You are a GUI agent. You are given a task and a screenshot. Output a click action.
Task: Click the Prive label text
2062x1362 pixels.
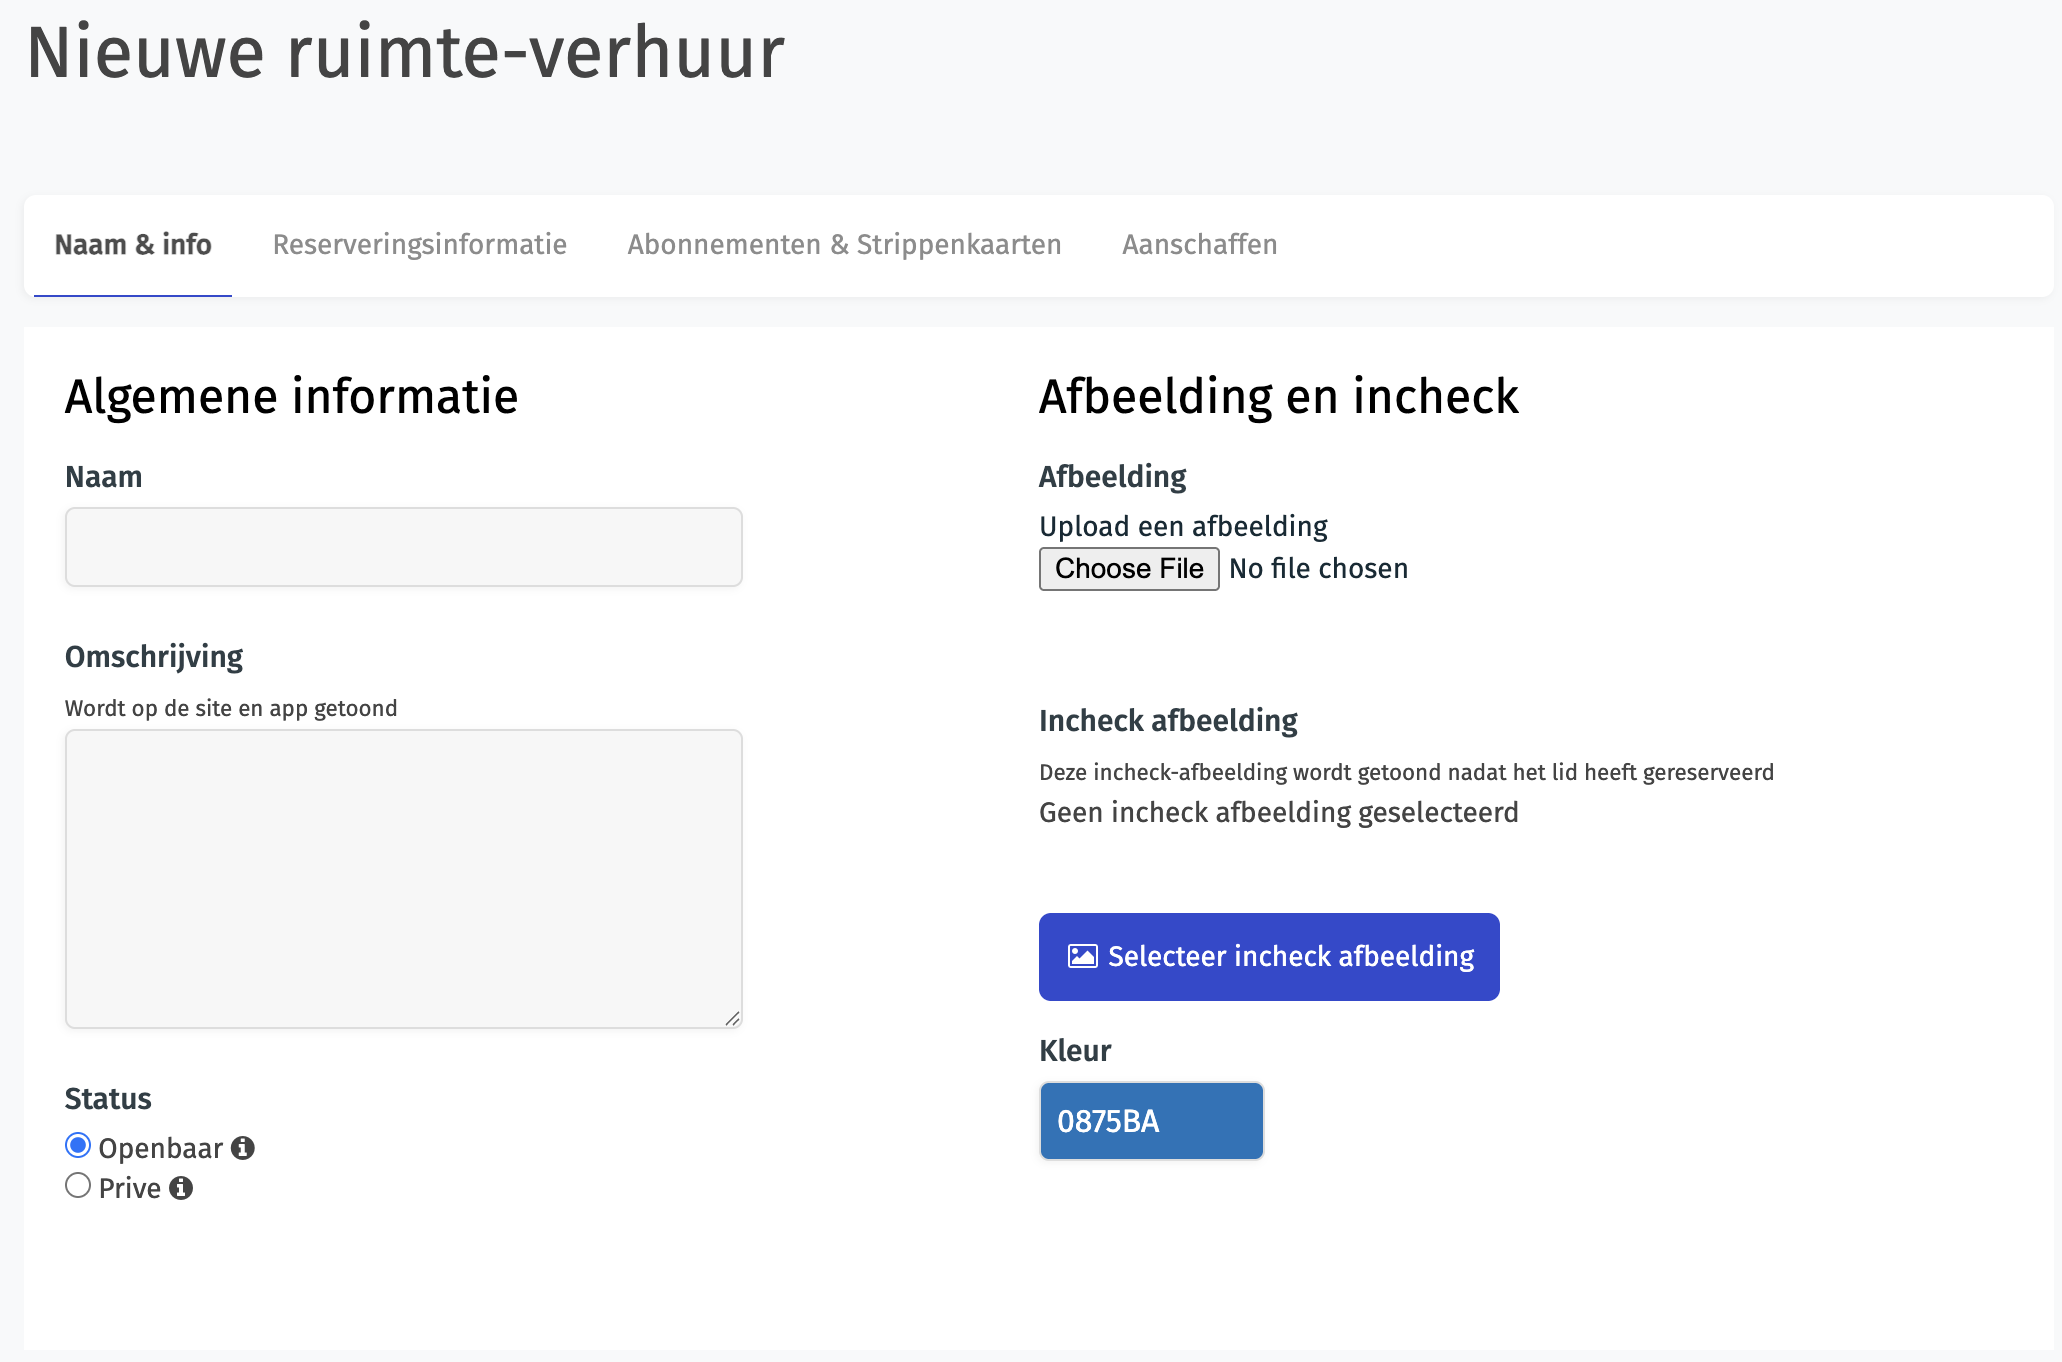130,1188
